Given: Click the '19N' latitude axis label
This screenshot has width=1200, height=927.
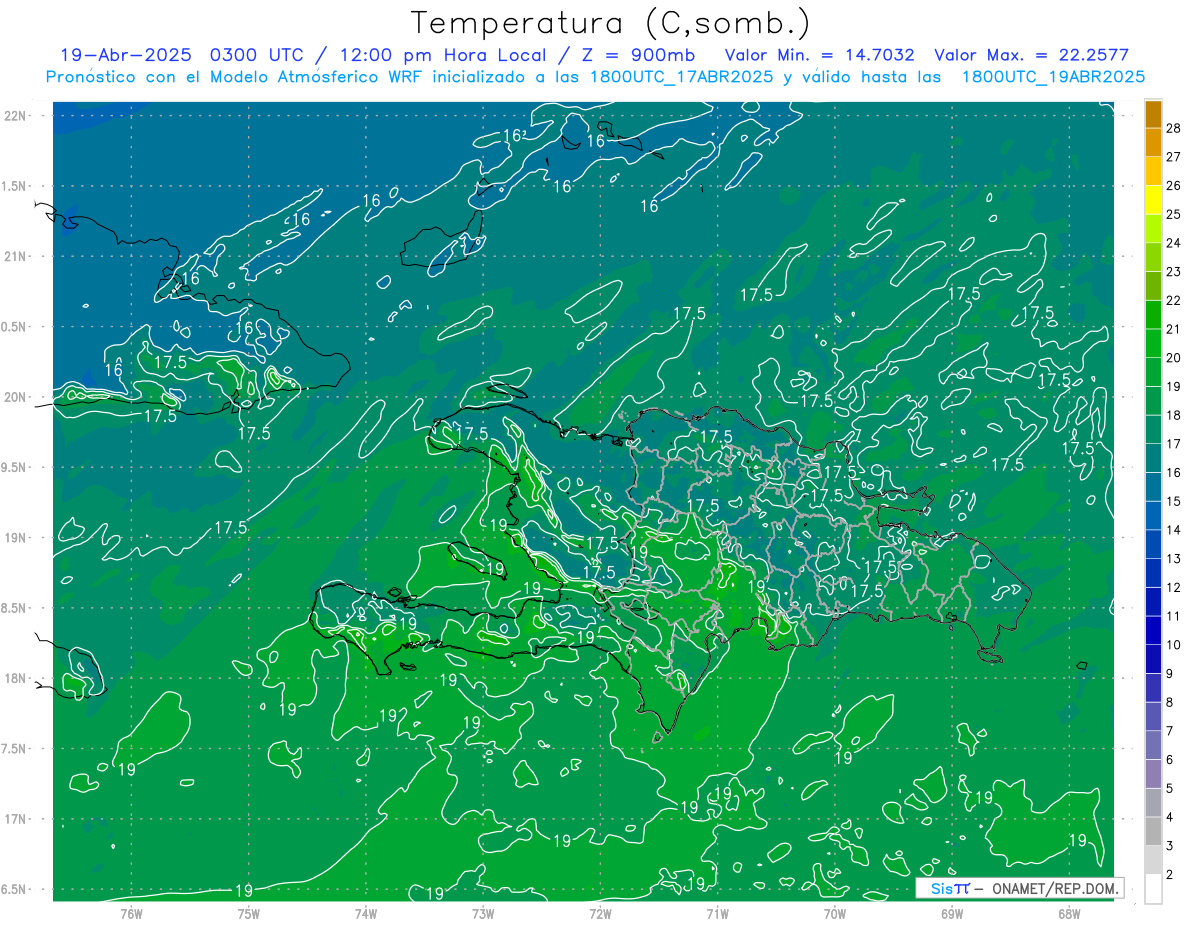Looking at the screenshot, I should [16, 538].
